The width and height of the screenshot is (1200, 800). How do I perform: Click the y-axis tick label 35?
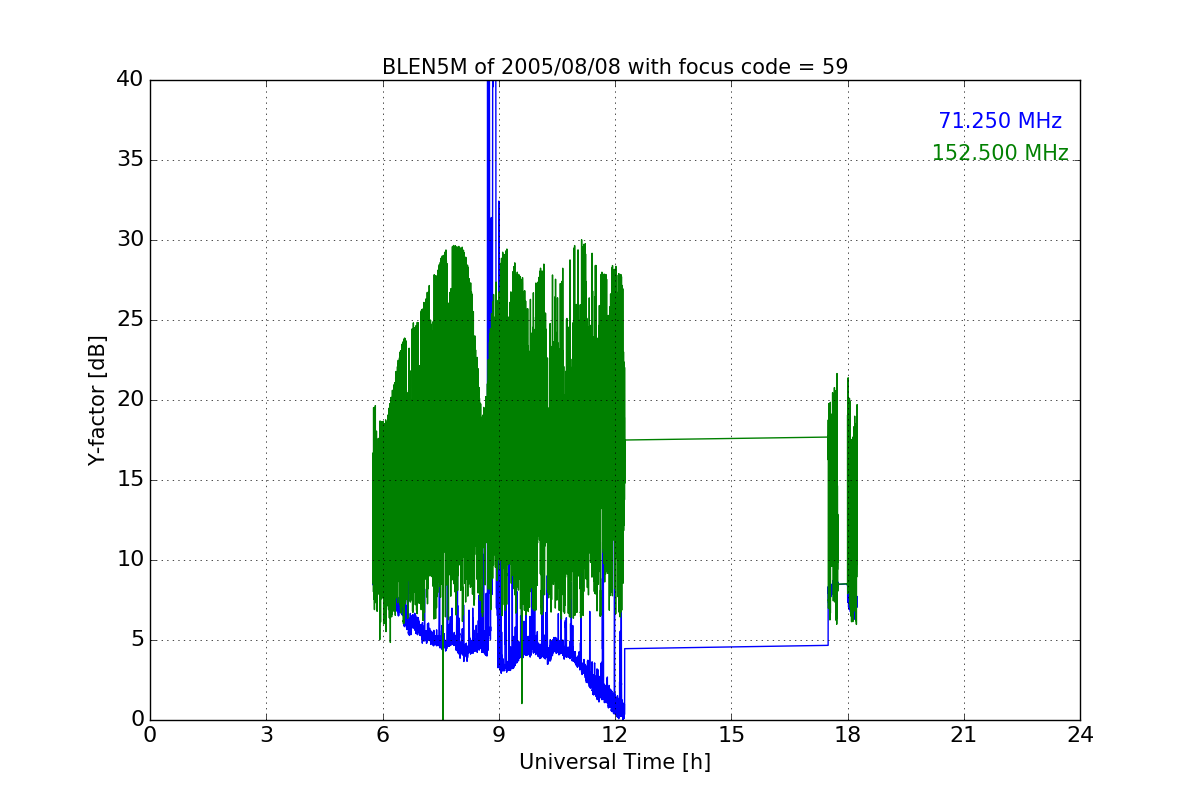(x=129, y=160)
